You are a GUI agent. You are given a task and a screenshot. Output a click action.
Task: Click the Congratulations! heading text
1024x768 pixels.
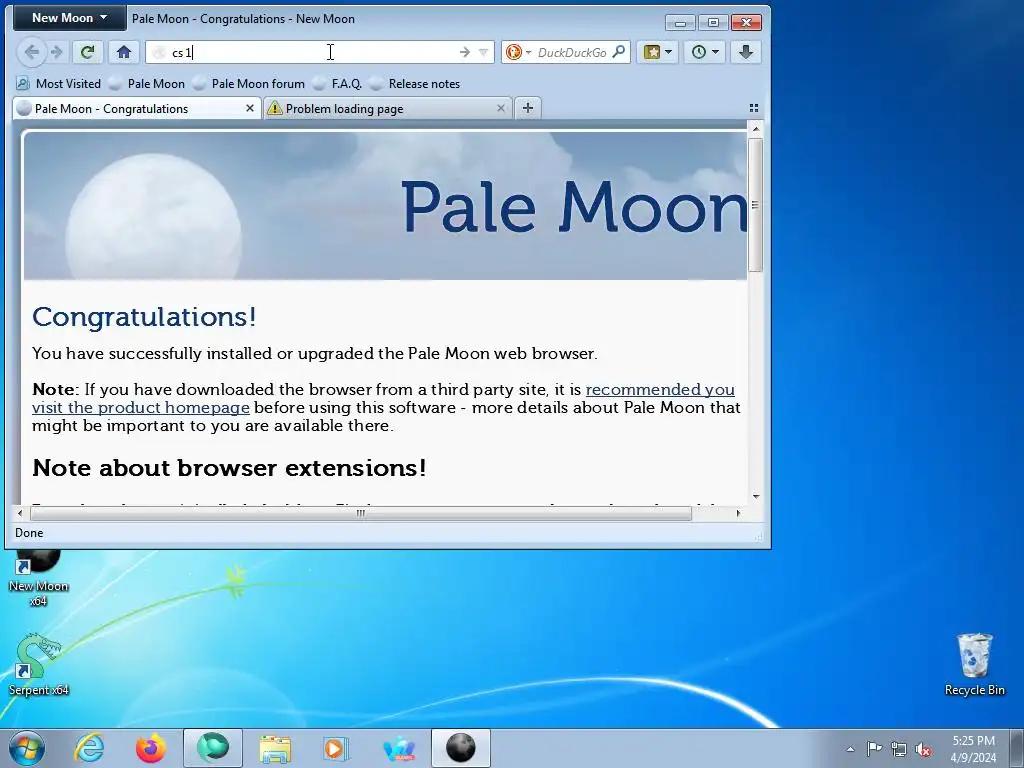pos(144,317)
